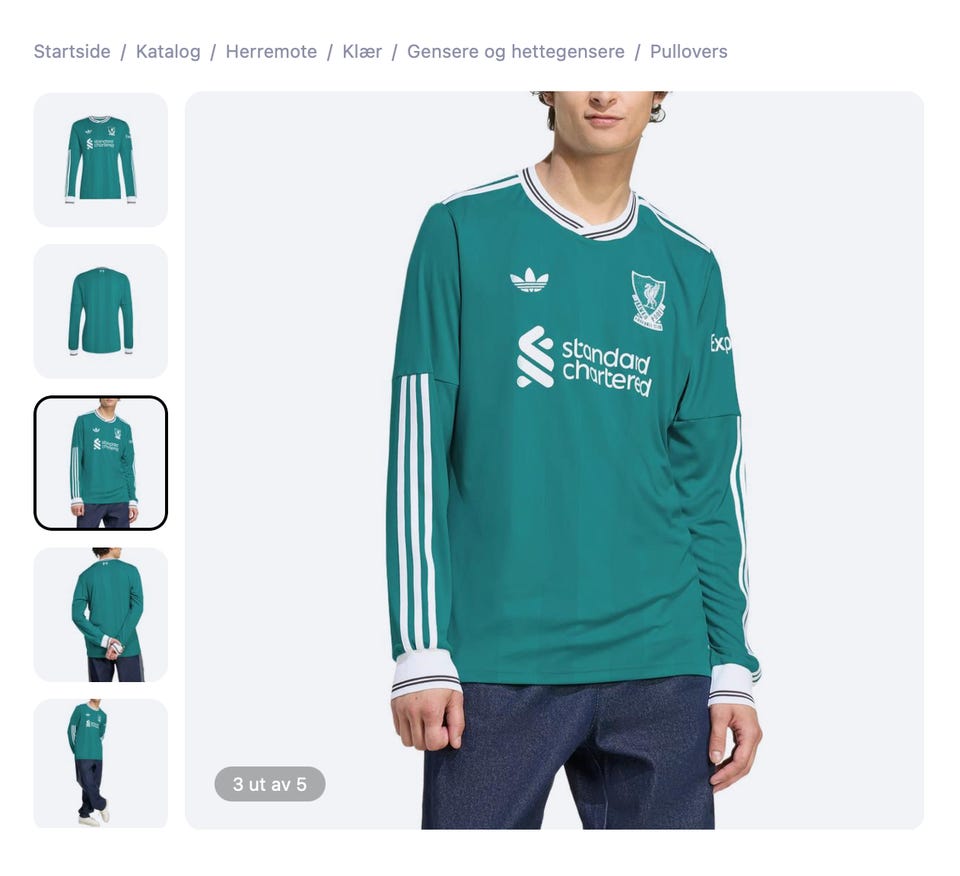The height and width of the screenshot is (876, 960).
Task: Show the model back view thumbnail
Action: (x=100, y=614)
